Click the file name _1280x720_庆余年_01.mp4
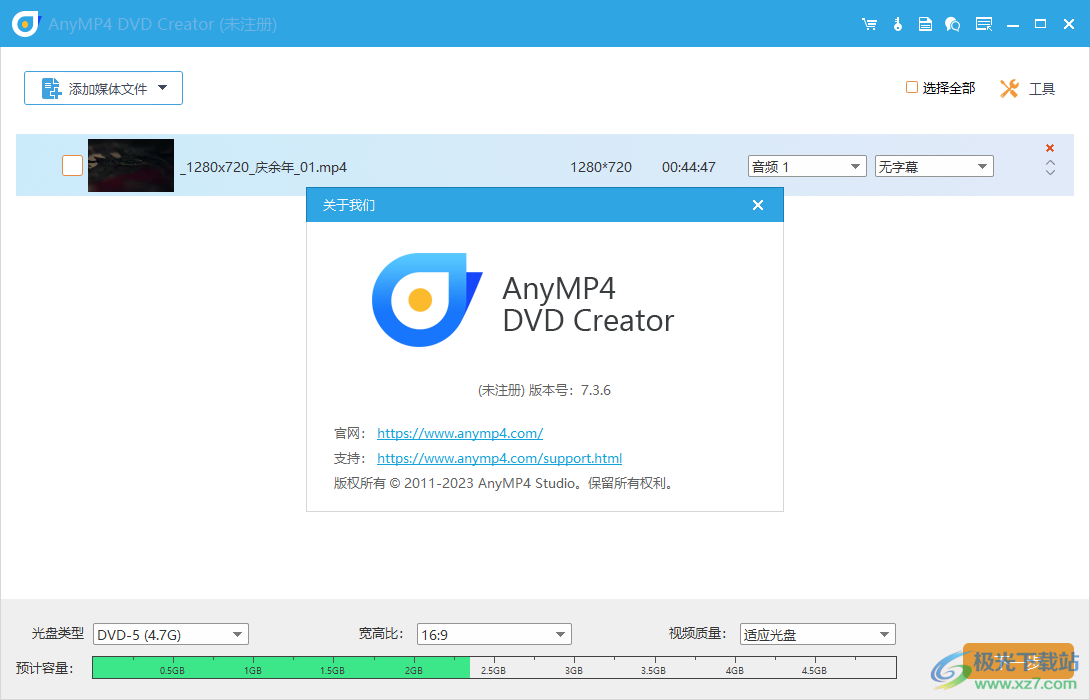Screen dimensions: 1090x700 point(263,167)
